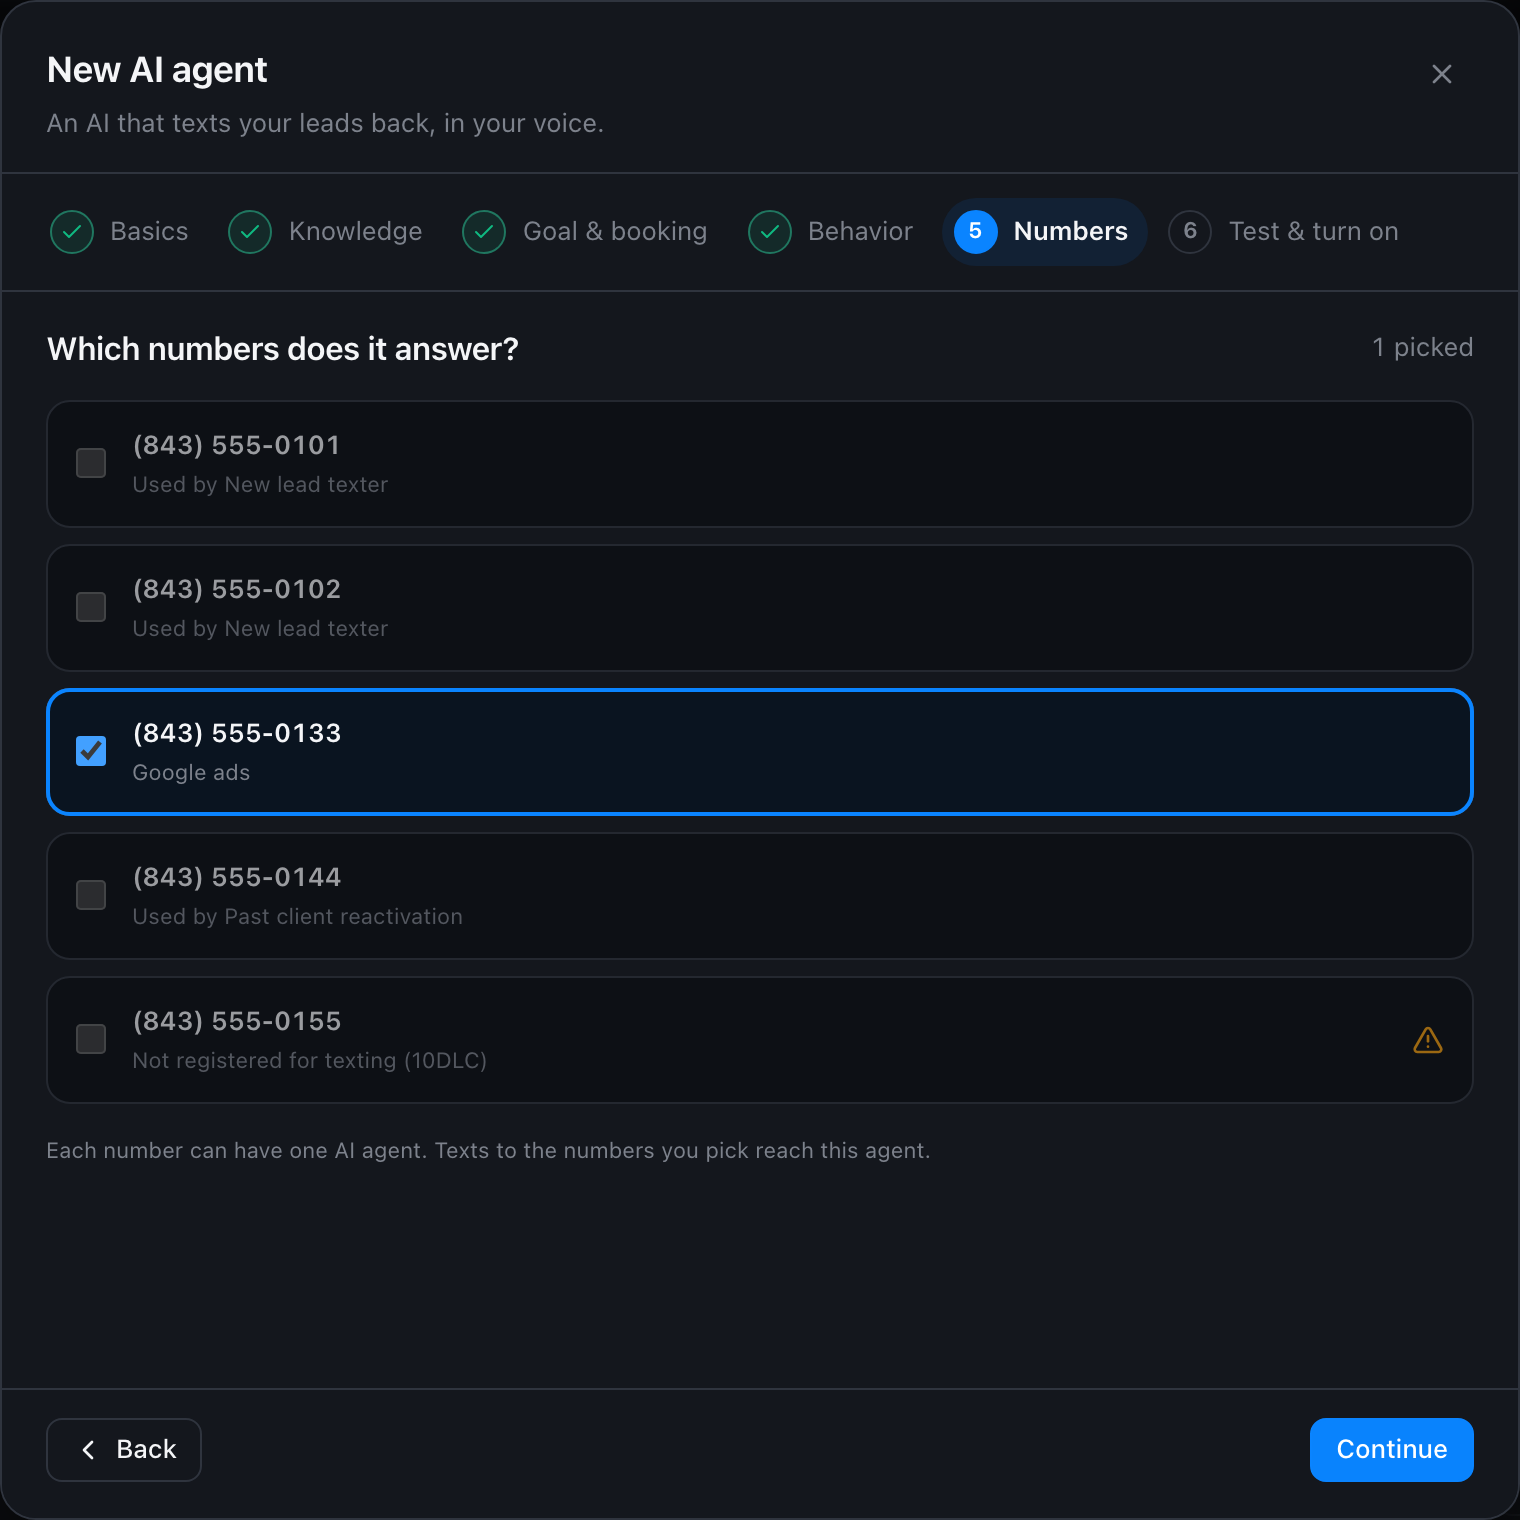Image resolution: width=1520 pixels, height=1520 pixels.
Task: Click 'Not registered for texting (10DLC)' text
Action: click(x=310, y=1061)
